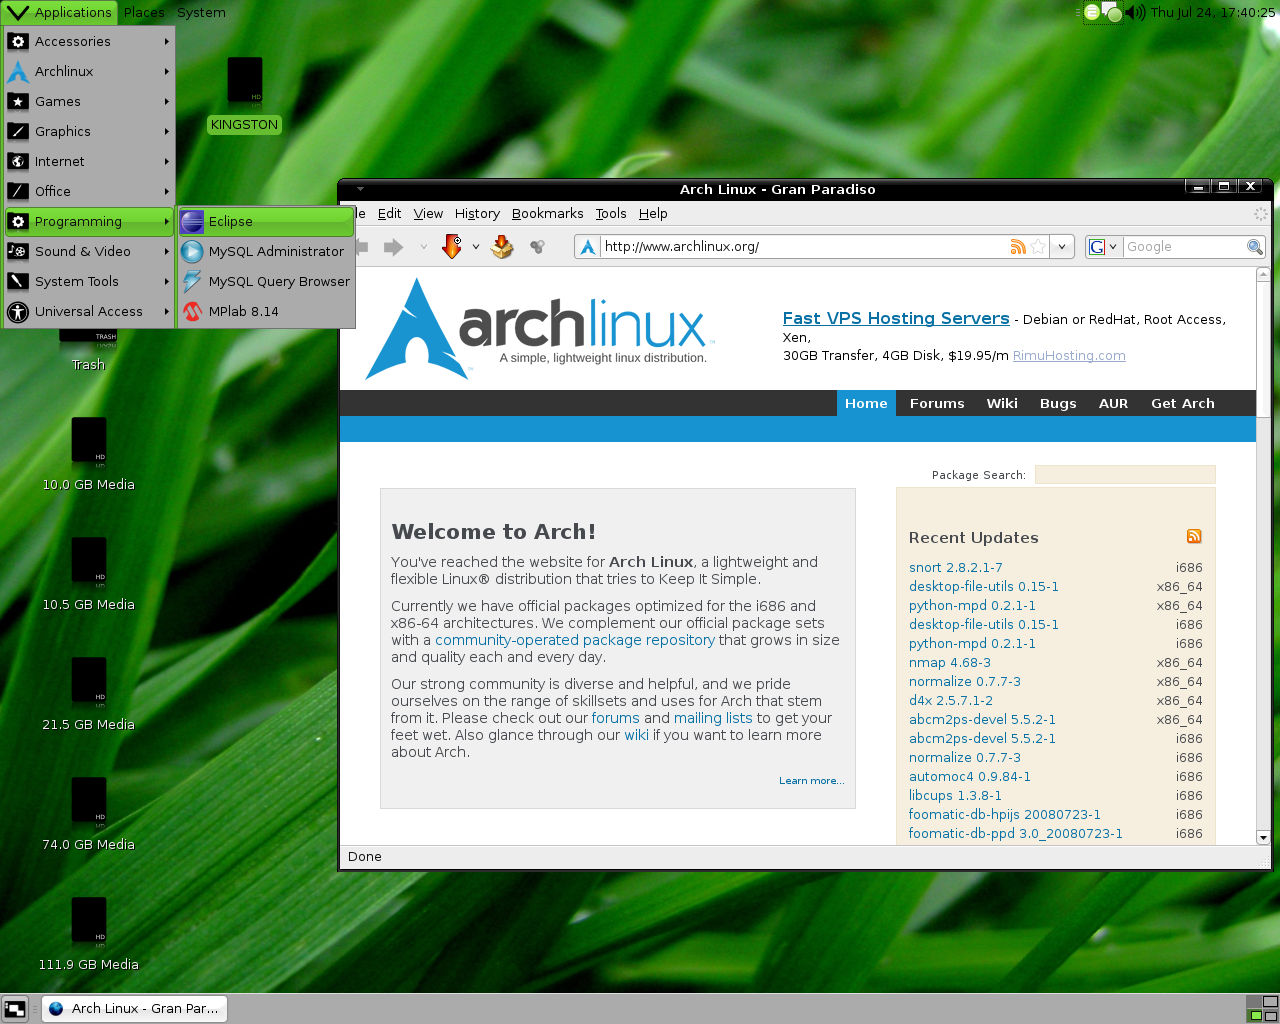
Task: Open the Office menu category
Action: [x=88, y=191]
